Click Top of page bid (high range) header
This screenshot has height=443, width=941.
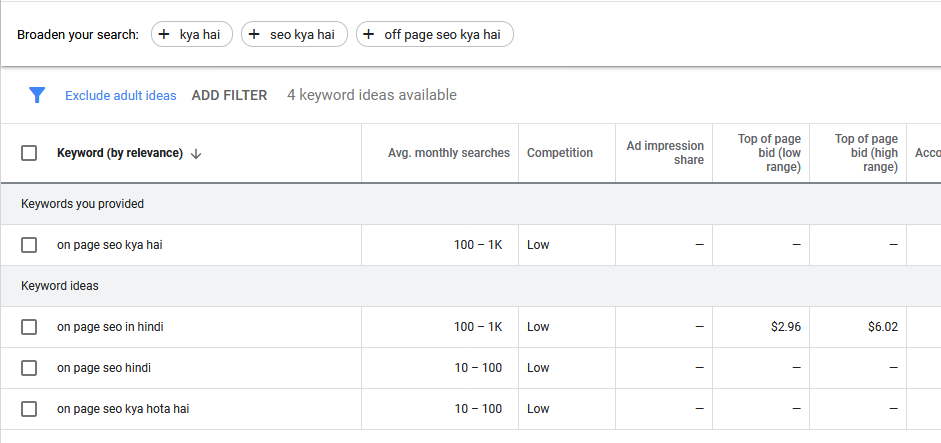click(866, 153)
